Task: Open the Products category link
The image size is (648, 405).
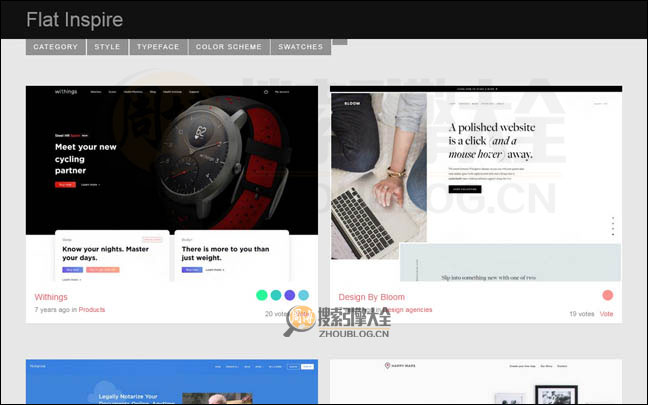Action: 92,310
